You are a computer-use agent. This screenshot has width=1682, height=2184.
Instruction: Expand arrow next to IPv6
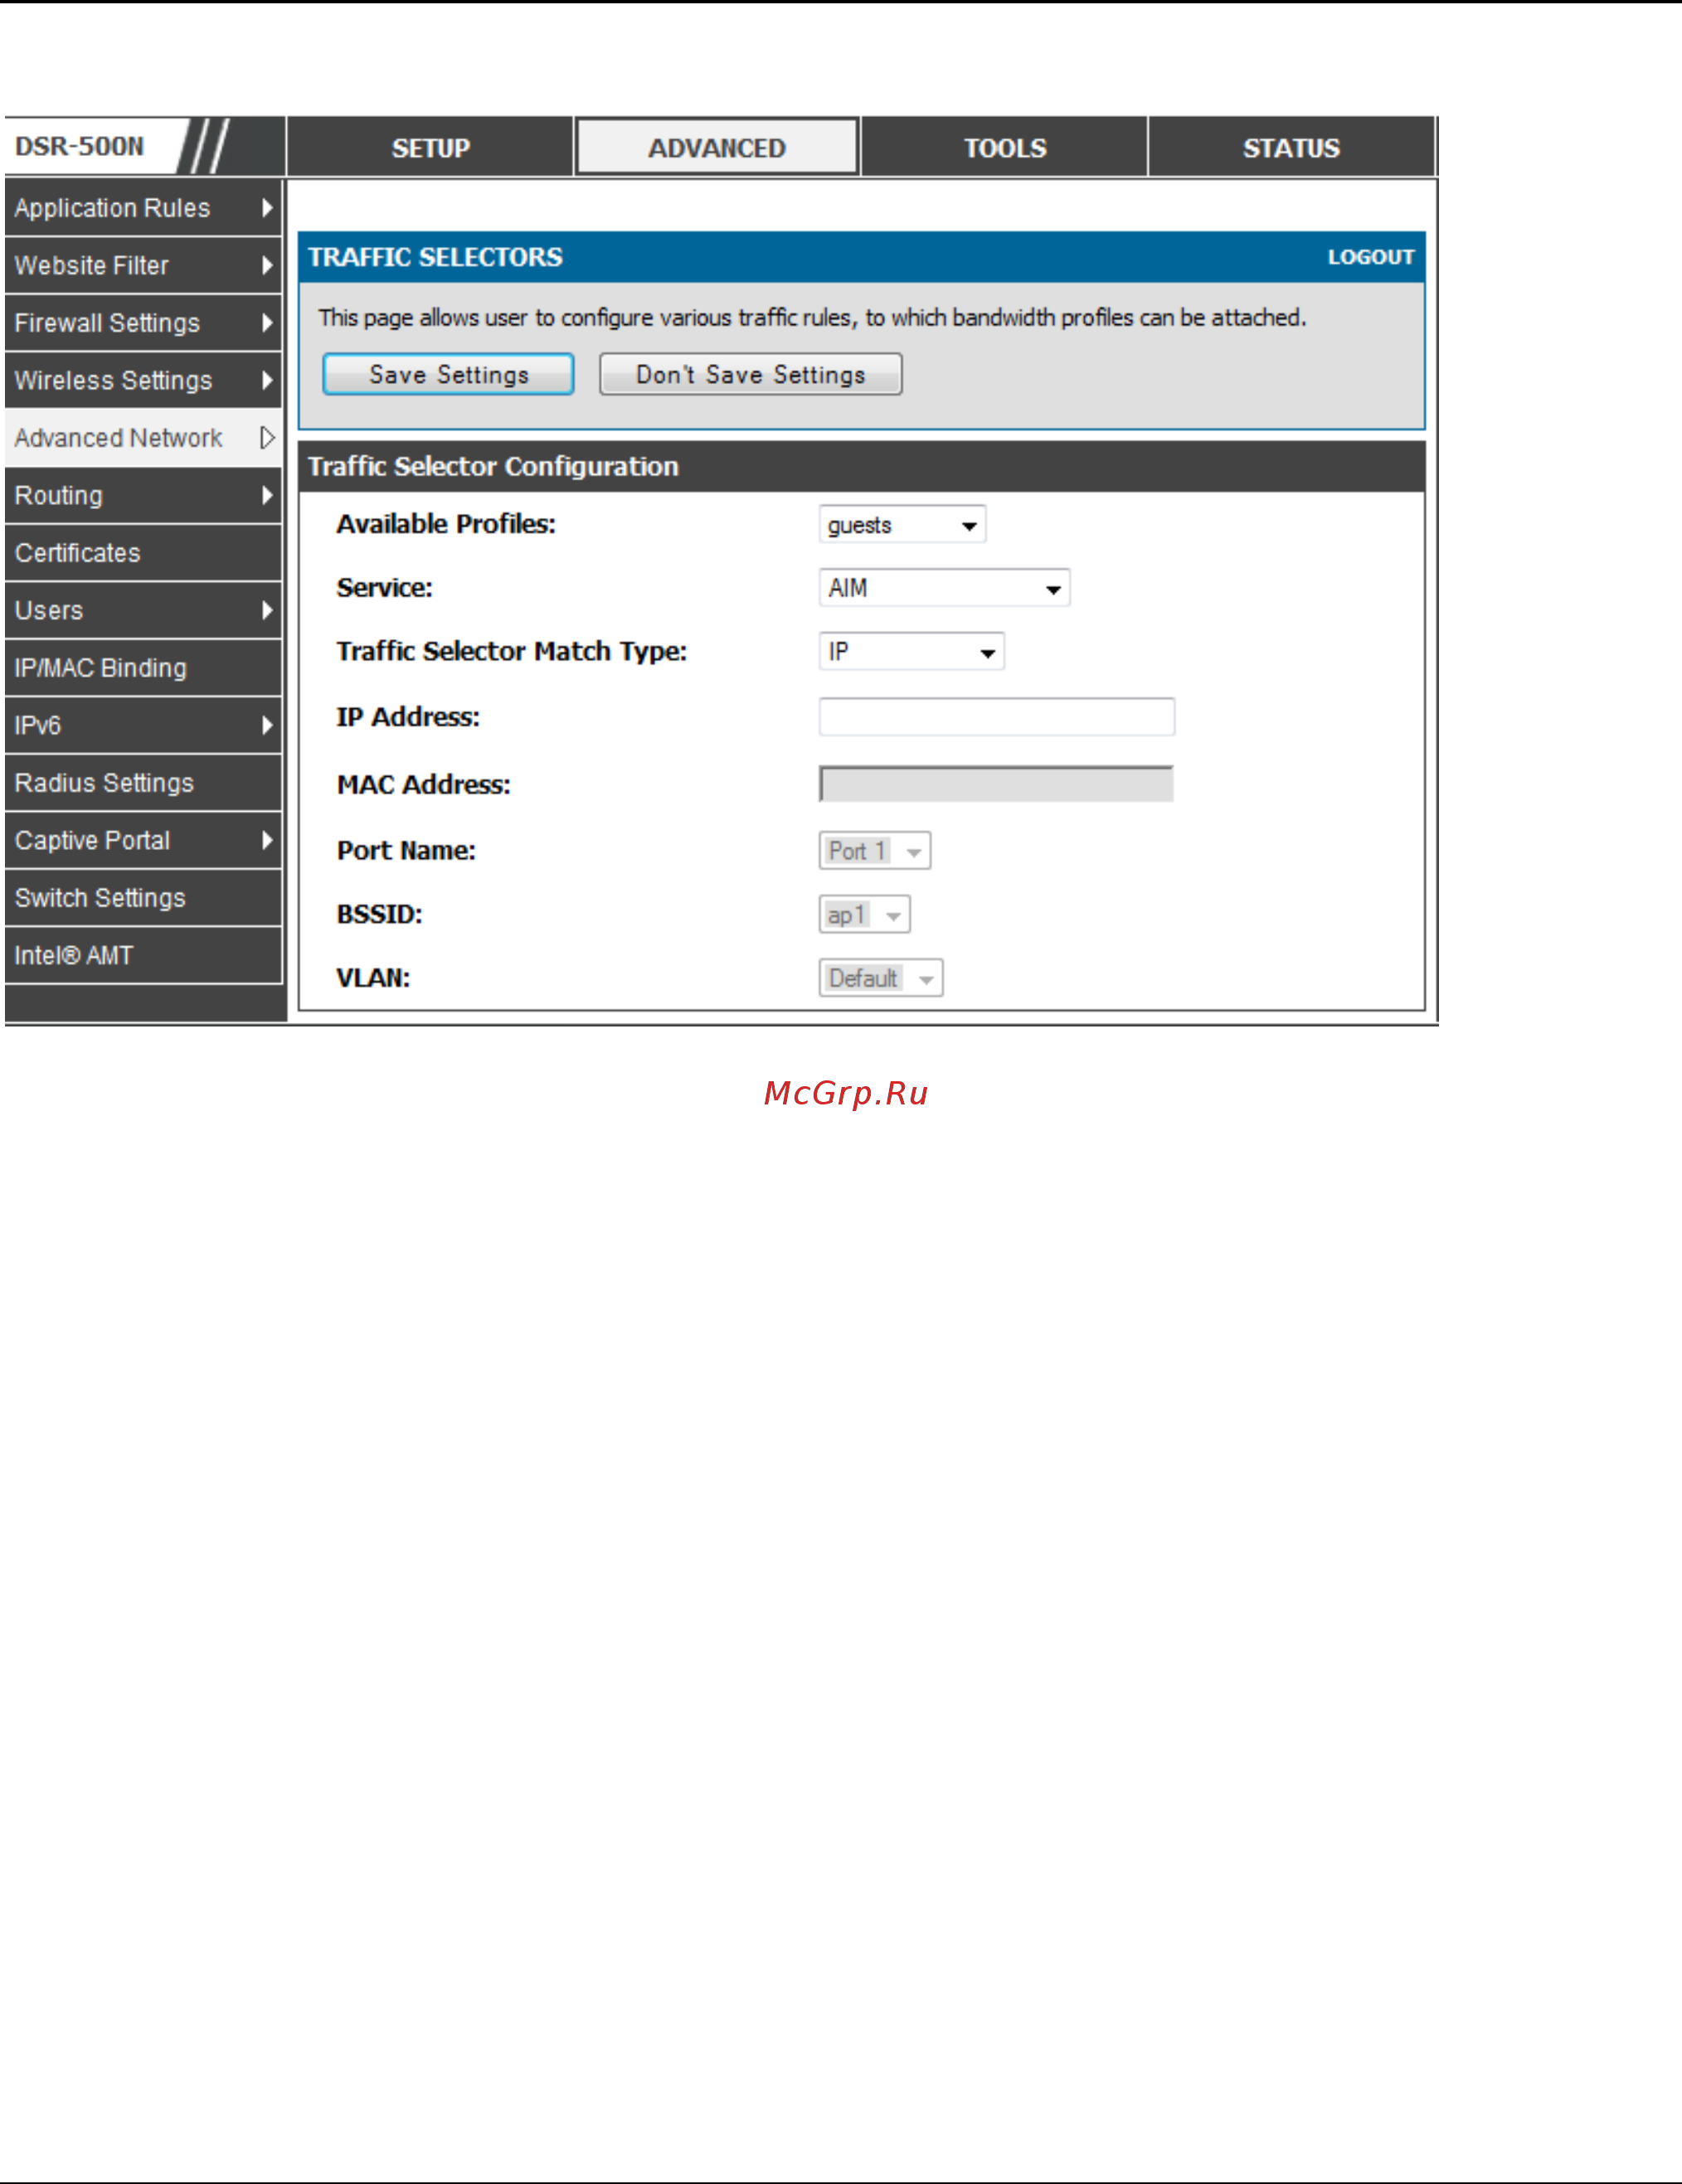[267, 726]
